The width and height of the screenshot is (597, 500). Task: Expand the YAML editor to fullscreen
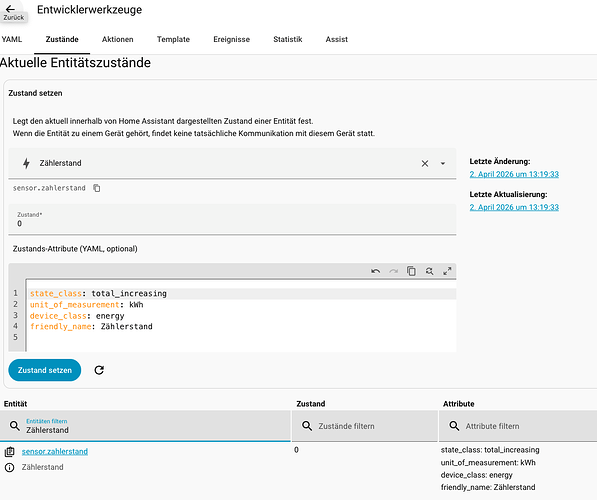pyautogui.click(x=447, y=271)
